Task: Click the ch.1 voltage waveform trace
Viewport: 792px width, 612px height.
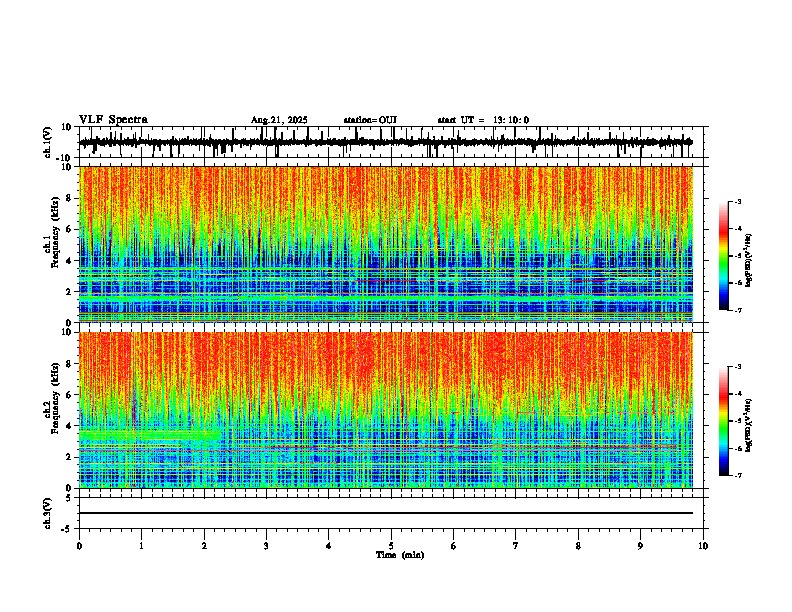Action: (x=386, y=142)
